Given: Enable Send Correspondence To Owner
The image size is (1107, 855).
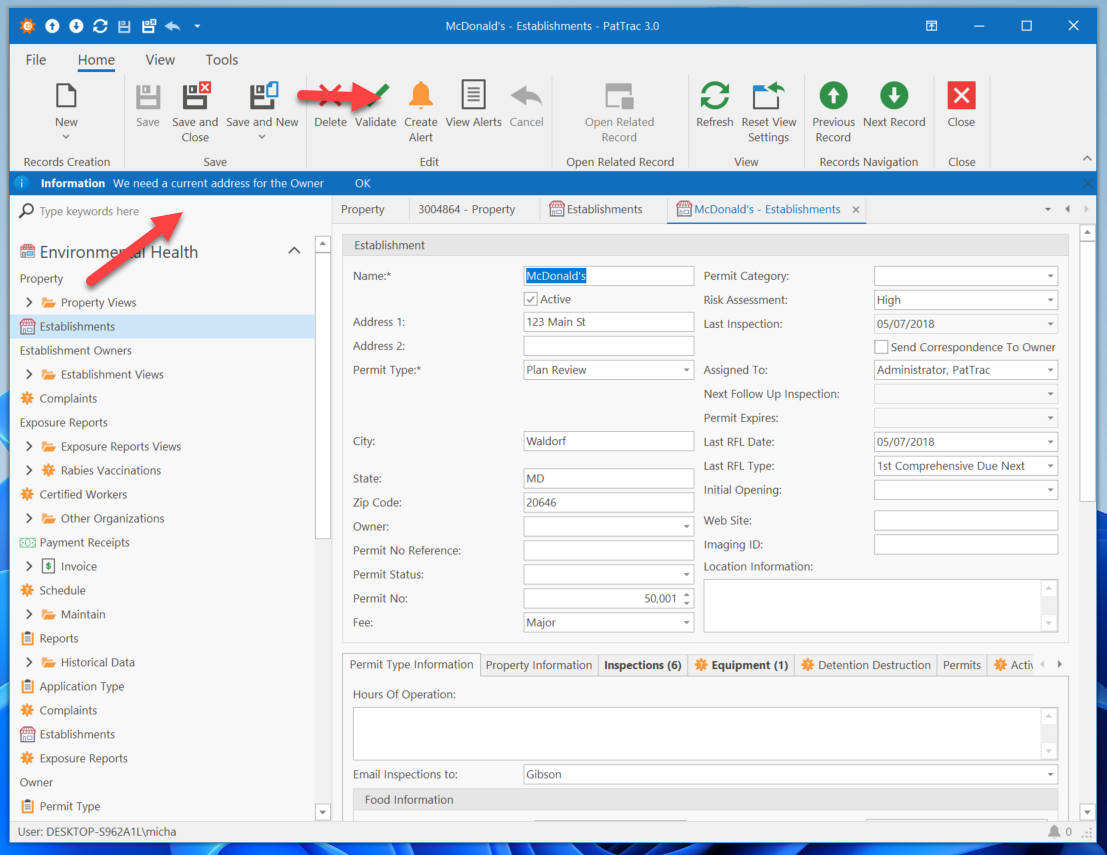Looking at the screenshot, I should click(x=881, y=347).
